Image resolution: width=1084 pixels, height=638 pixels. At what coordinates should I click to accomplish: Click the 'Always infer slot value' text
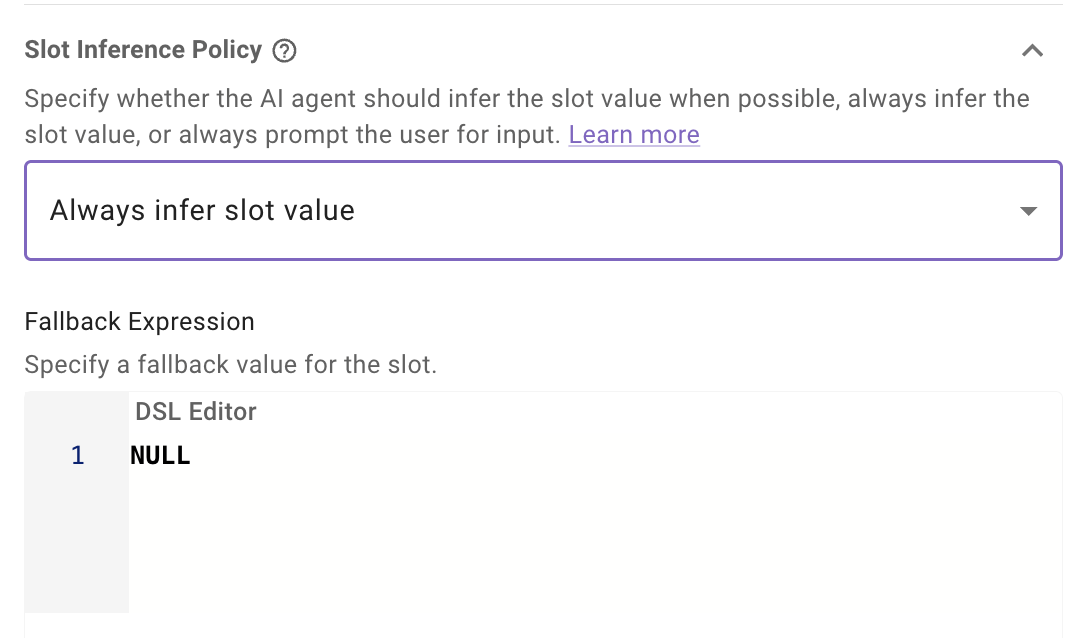click(202, 211)
